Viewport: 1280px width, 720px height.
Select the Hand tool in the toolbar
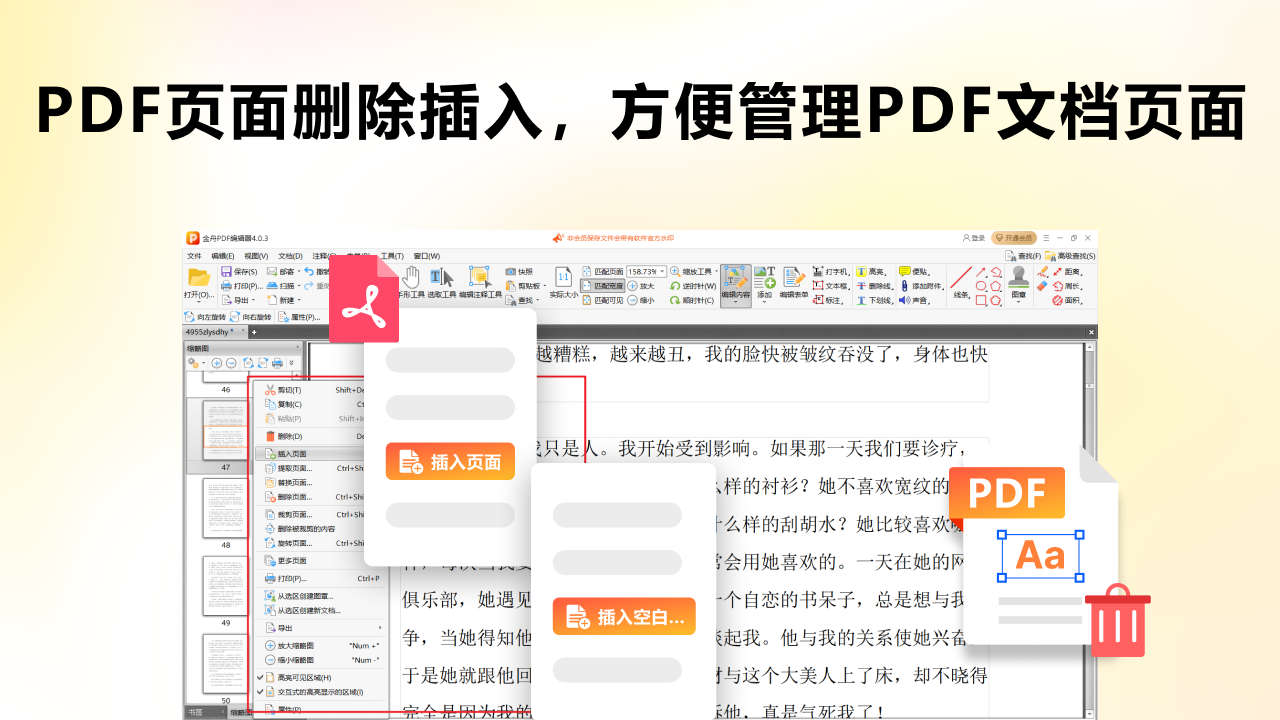(x=411, y=276)
